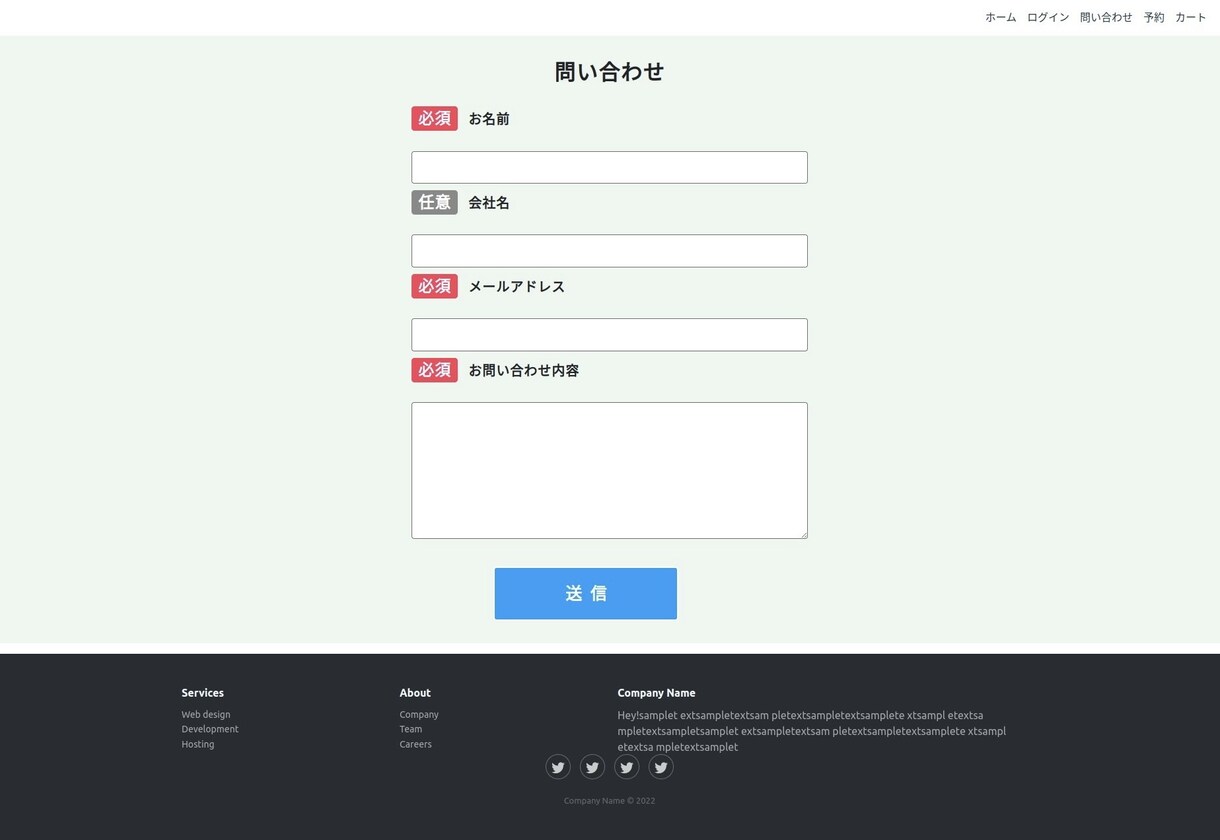Open the Team link under About
The width and height of the screenshot is (1220, 840).
coord(411,729)
